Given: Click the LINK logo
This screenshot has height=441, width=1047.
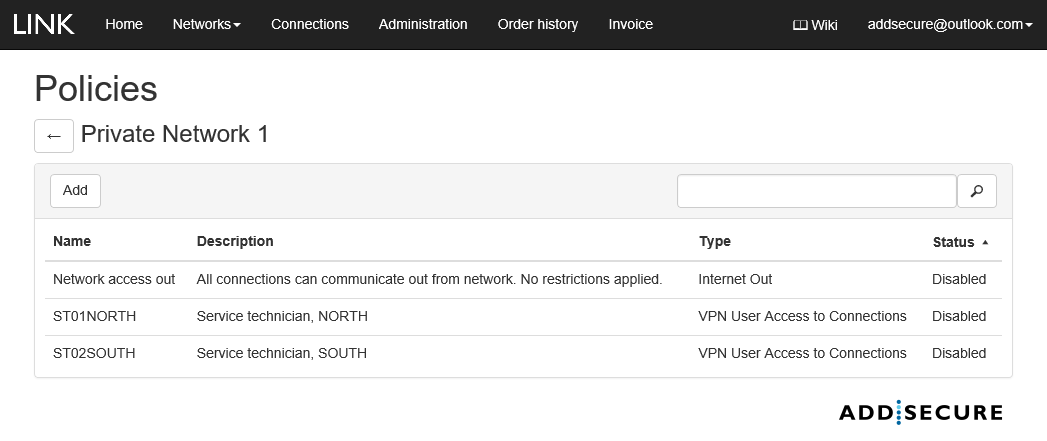Looking at the screenshot, I should pyautogui.click(x=44, y=24).
